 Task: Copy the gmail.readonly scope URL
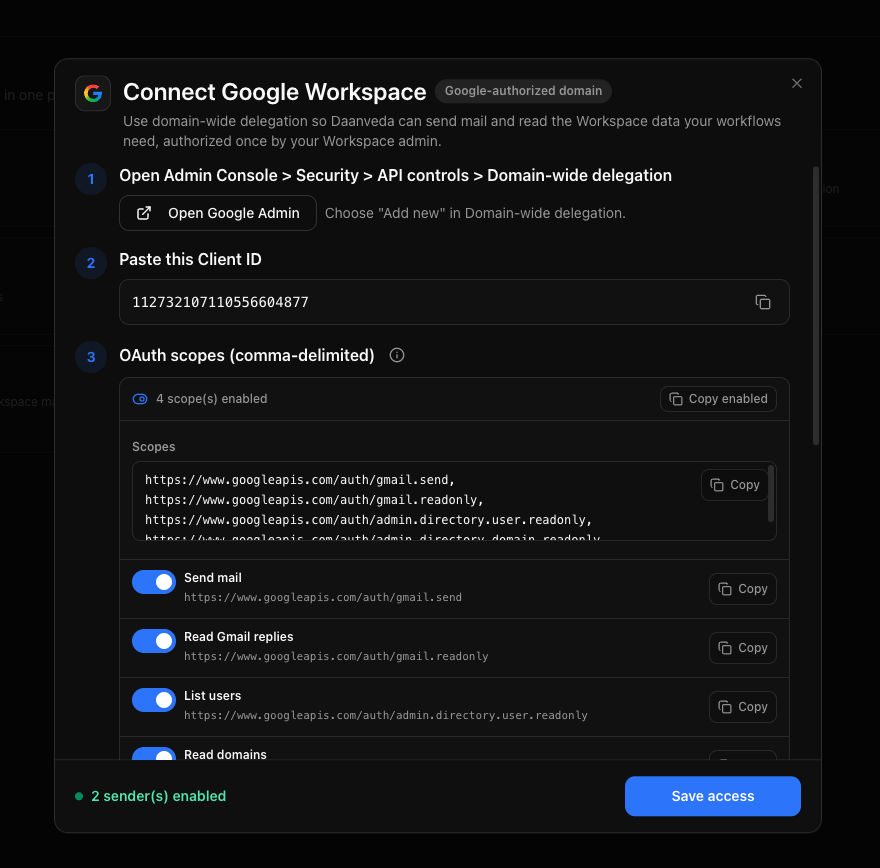(x=742, y=648)
